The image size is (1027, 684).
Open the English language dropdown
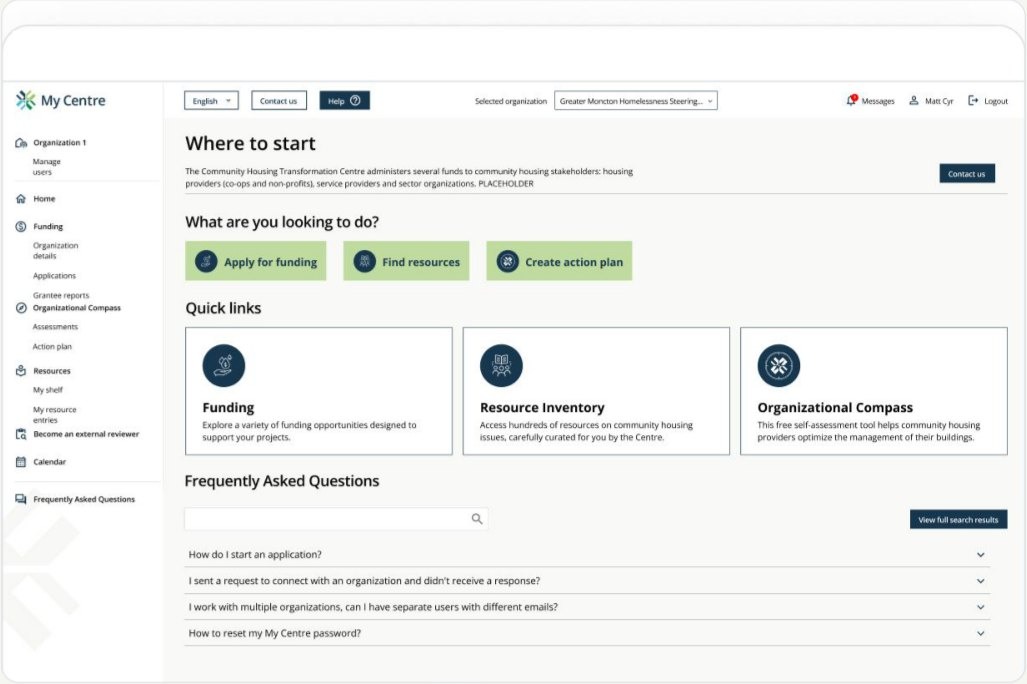(212, 101)
